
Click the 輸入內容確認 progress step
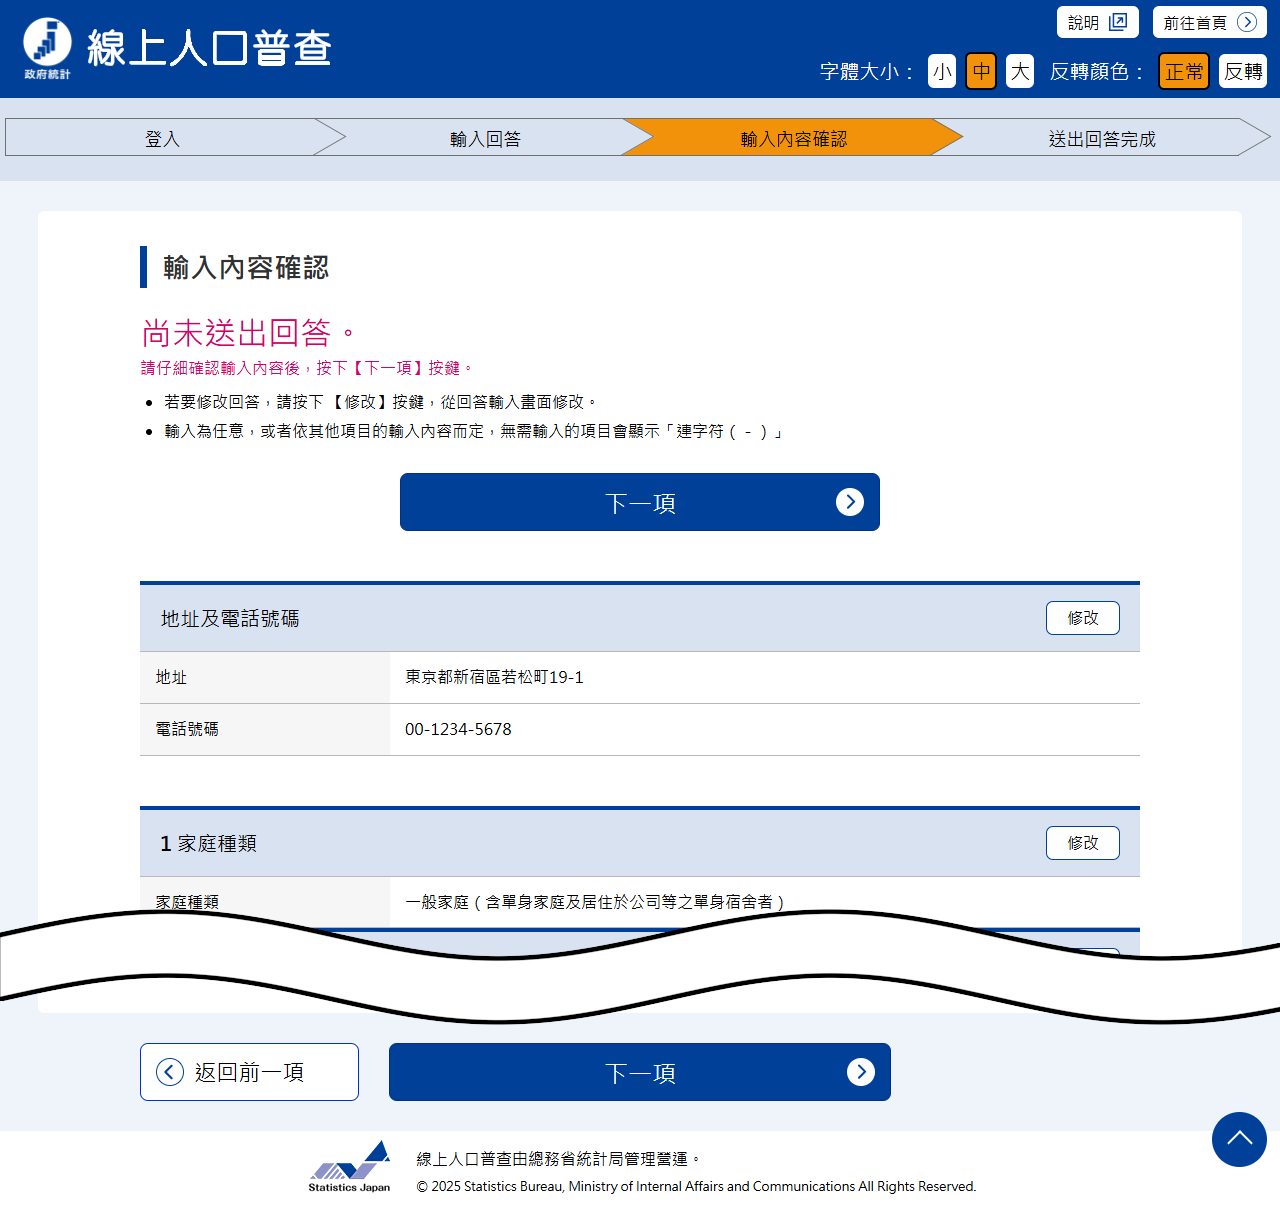tap(793, 138)
